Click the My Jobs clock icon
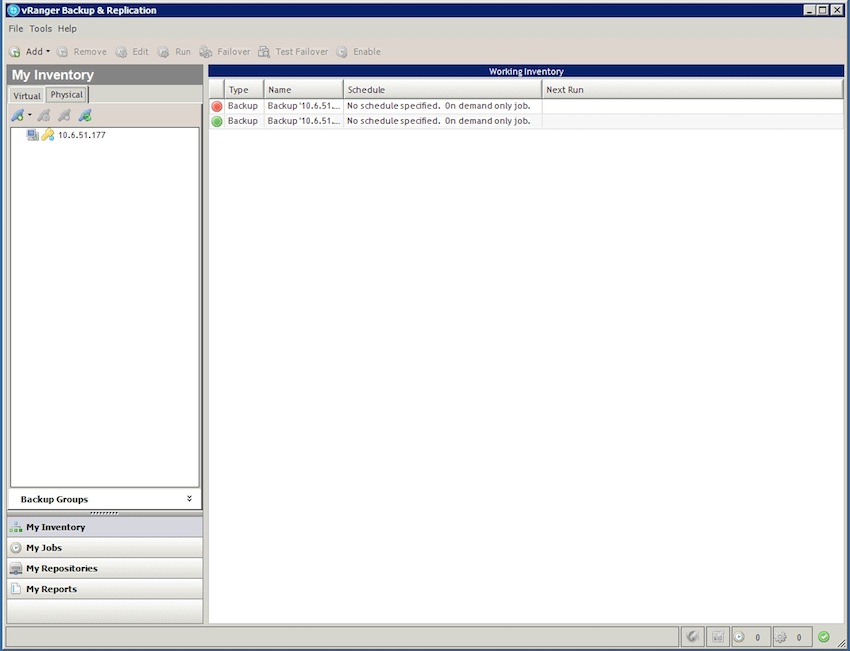Image resolution: width=850 pixels, height=651 pixels. click(x=16, y=547)
